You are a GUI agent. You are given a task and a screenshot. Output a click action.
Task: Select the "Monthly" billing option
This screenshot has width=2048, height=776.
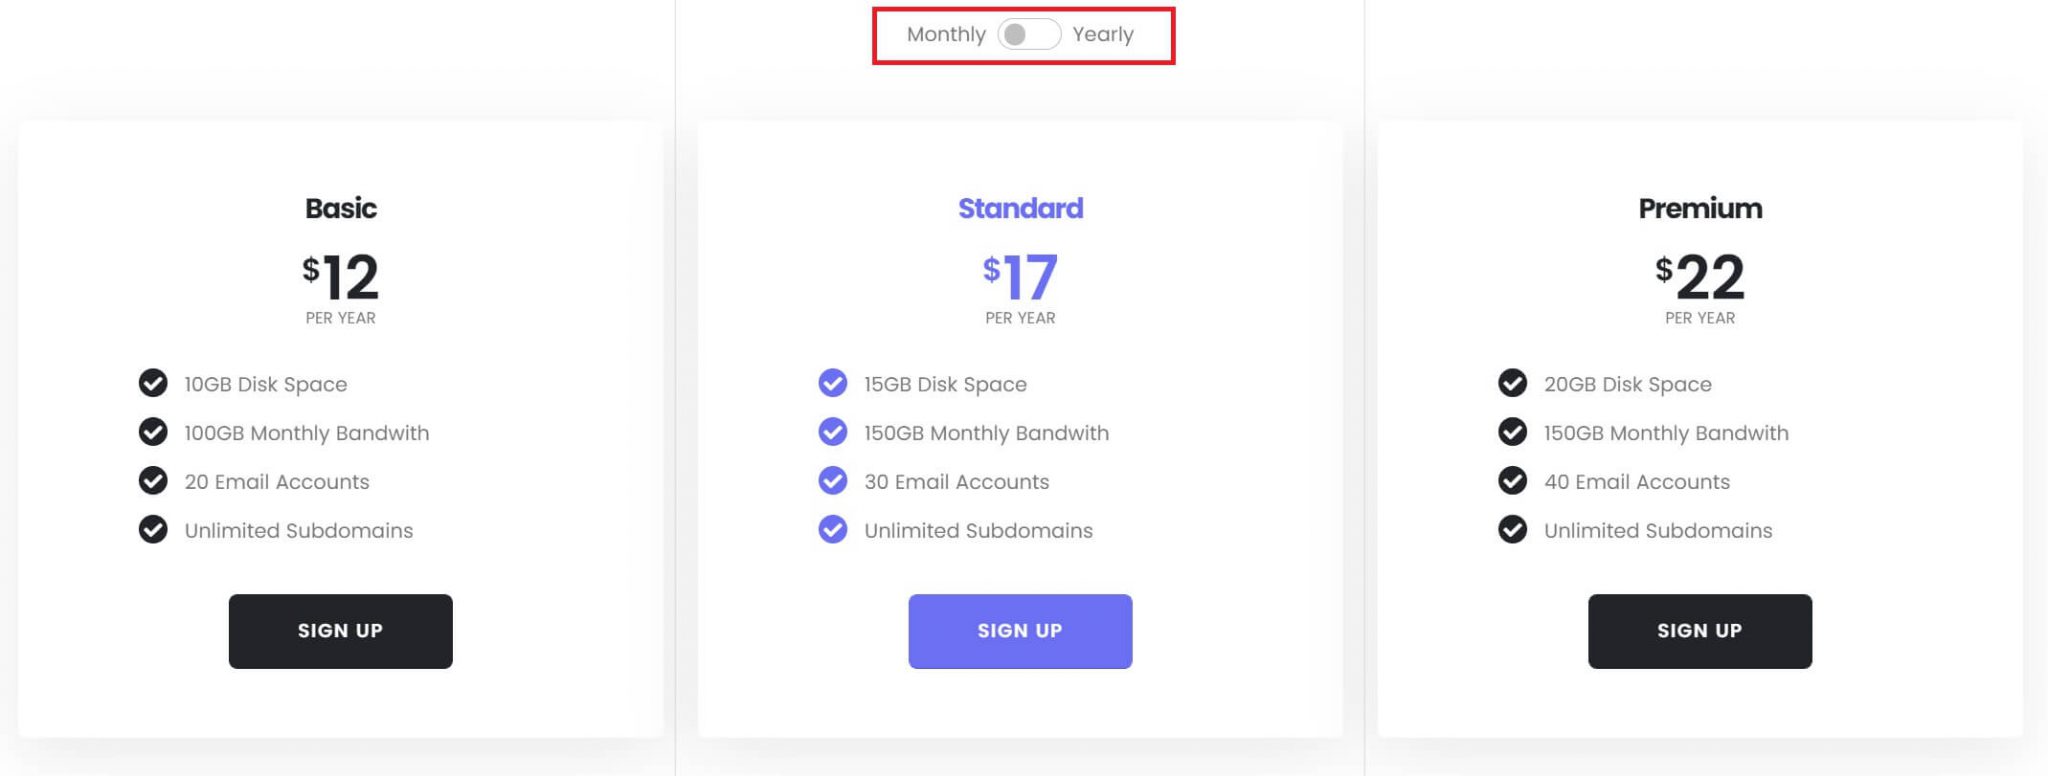point(945,34)
